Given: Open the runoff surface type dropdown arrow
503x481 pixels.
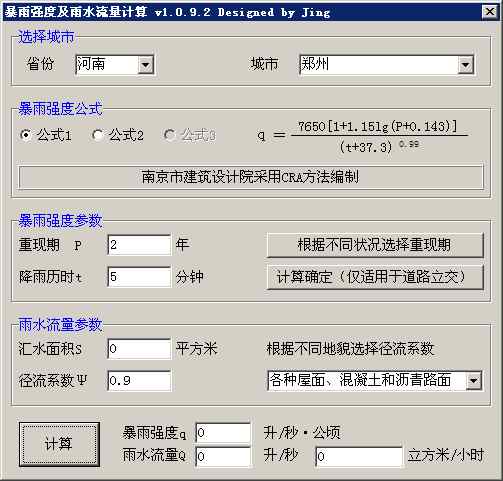Looking at the screenshot, I should click(x=473, y=380).
